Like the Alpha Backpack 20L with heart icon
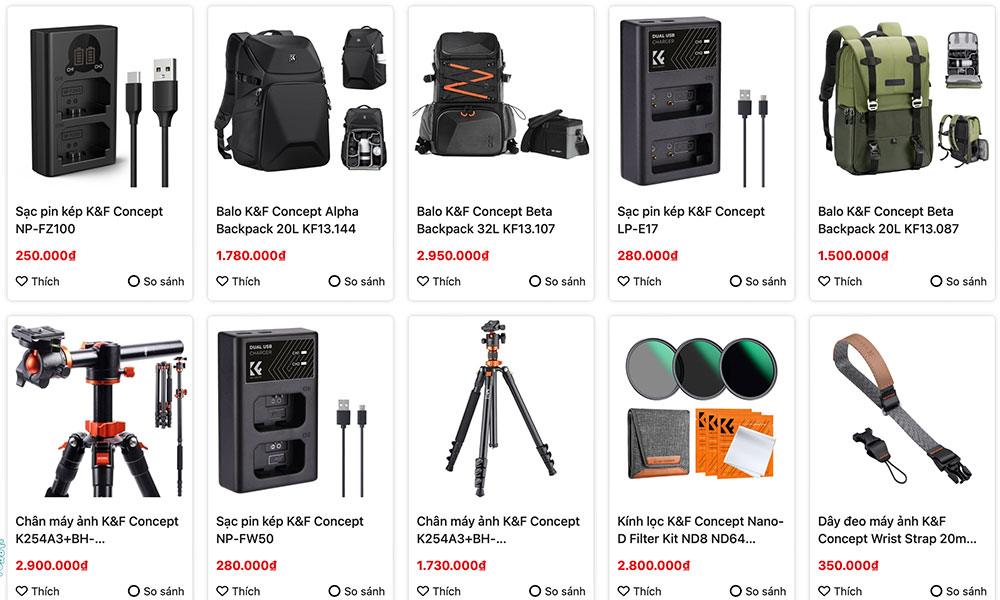 click(x=222, y=281)
